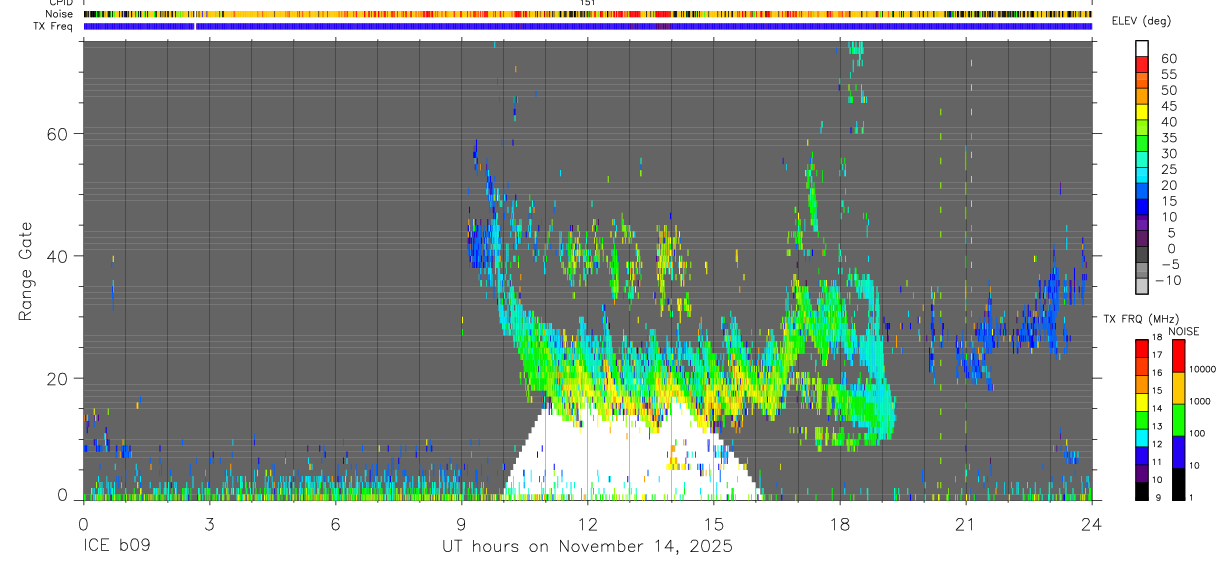The height and width of the screenshot is (567, 1228).
Task: Click the 'TX FRQ (MHz)' legend title
Action: coord(1141,319)
